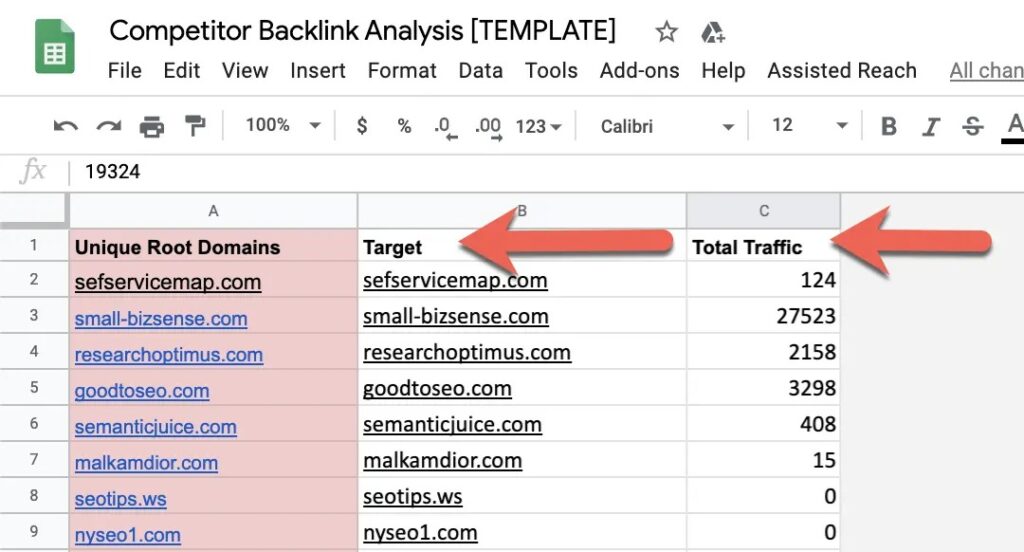Click sefservicemap.com in Target column
The width and height of the screenshot is (1024, 552).
click(455, 280)
